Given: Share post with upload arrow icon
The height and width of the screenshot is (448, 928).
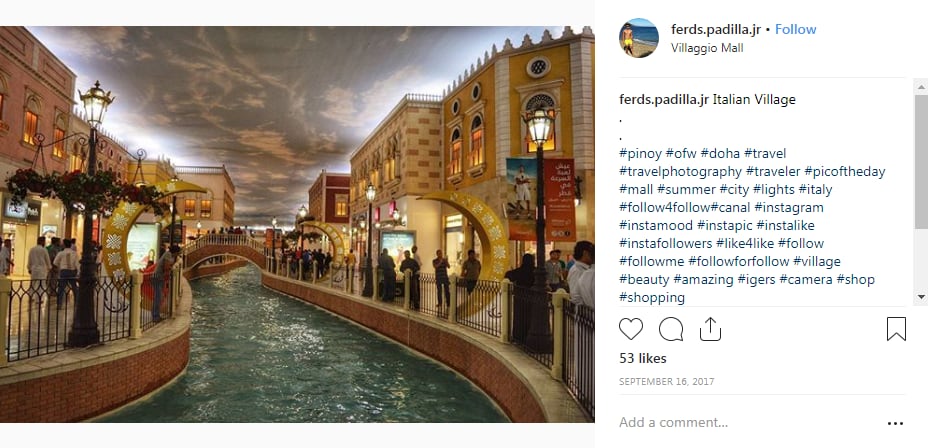Looking at the screenshot, I should tap(710, 329).
